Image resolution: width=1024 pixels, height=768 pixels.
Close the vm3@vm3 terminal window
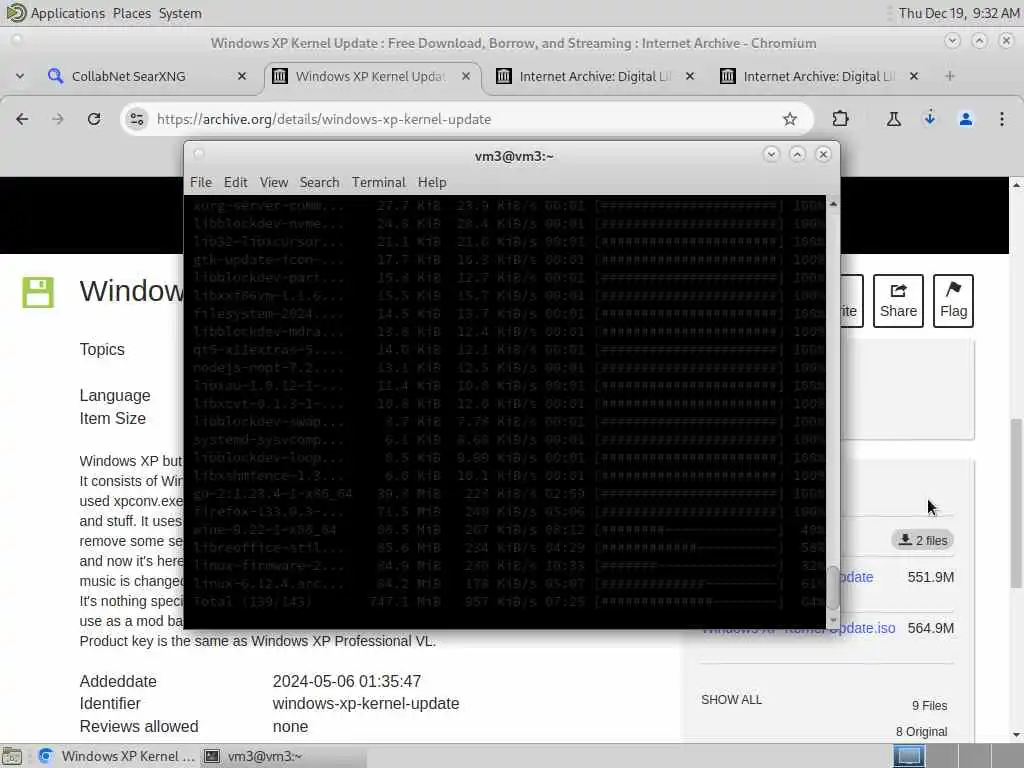823,154
